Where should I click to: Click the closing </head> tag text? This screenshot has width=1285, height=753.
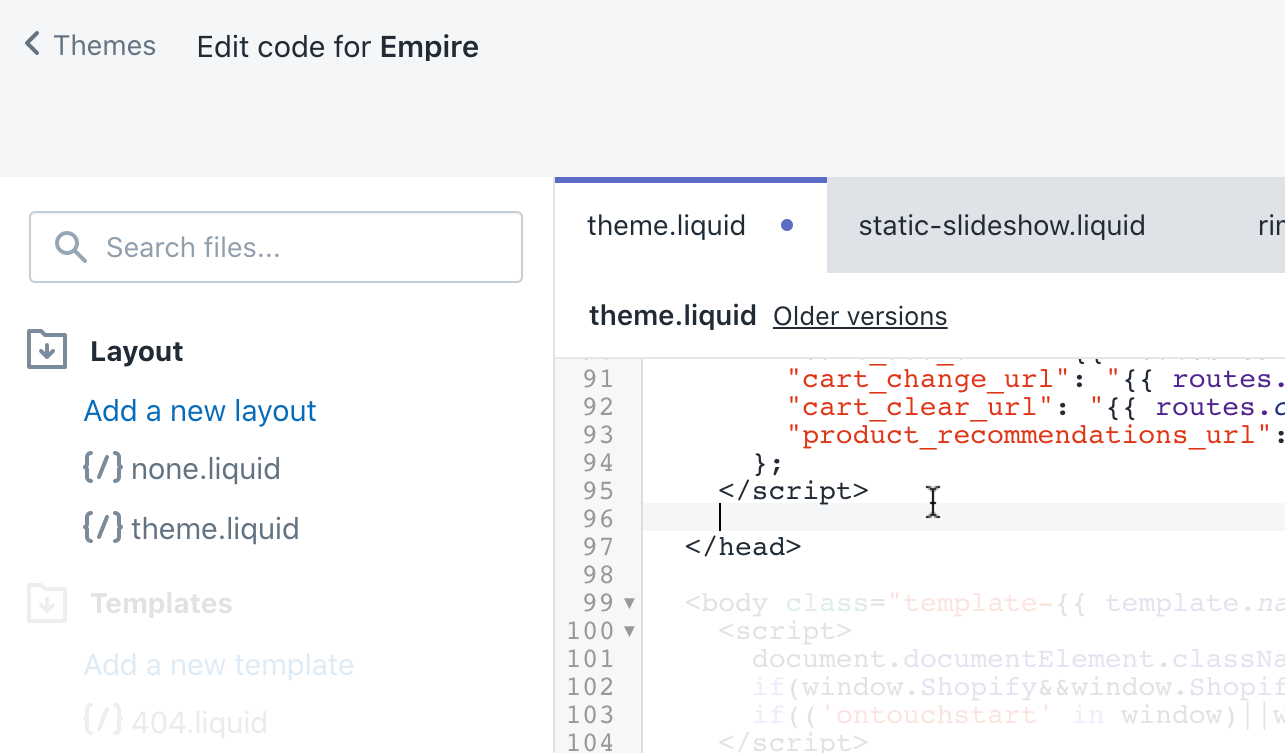click(x=743, y=546)
